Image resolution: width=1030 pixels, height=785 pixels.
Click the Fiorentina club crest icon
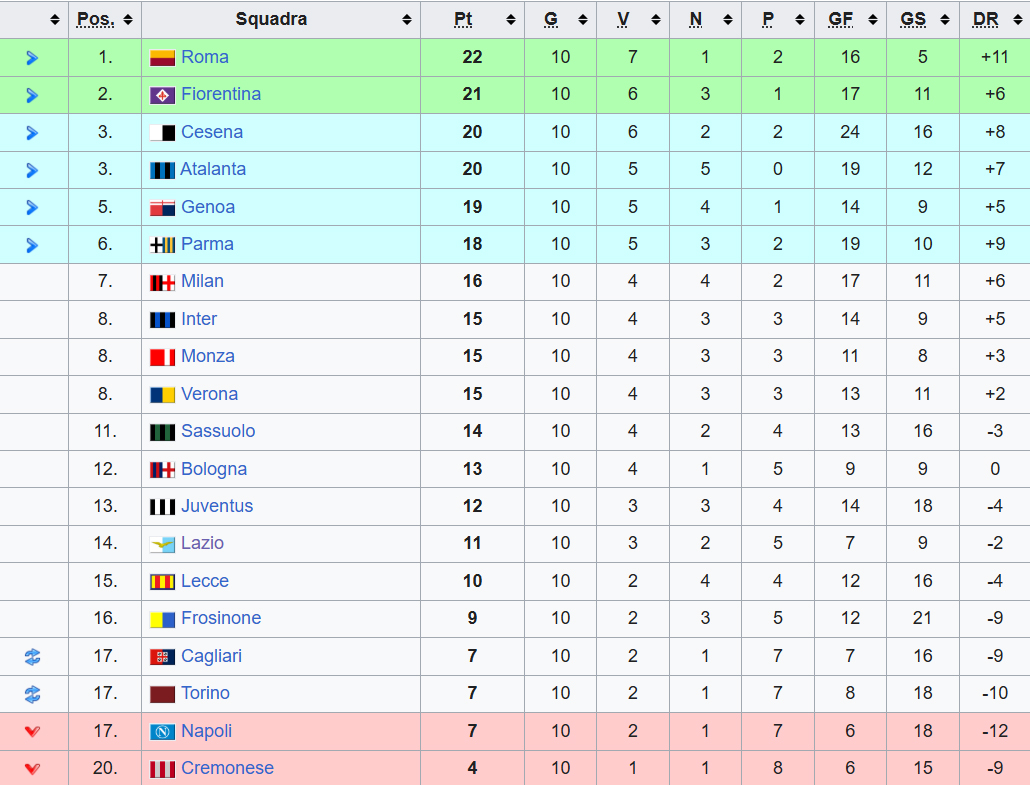pyautogui.click(x=162, y=95)
